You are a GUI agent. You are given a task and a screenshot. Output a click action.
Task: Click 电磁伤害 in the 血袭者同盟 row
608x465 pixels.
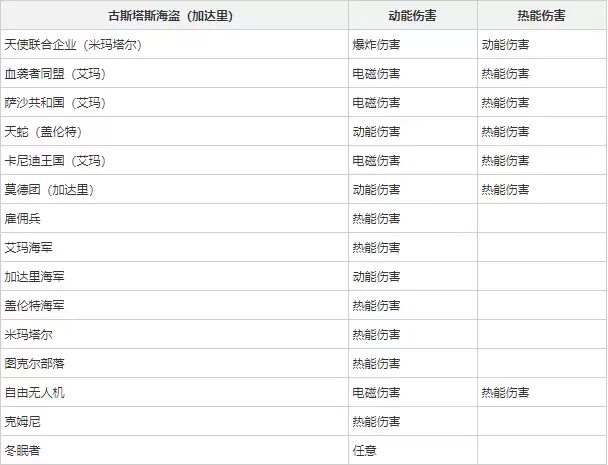click(x=376, y=74)
